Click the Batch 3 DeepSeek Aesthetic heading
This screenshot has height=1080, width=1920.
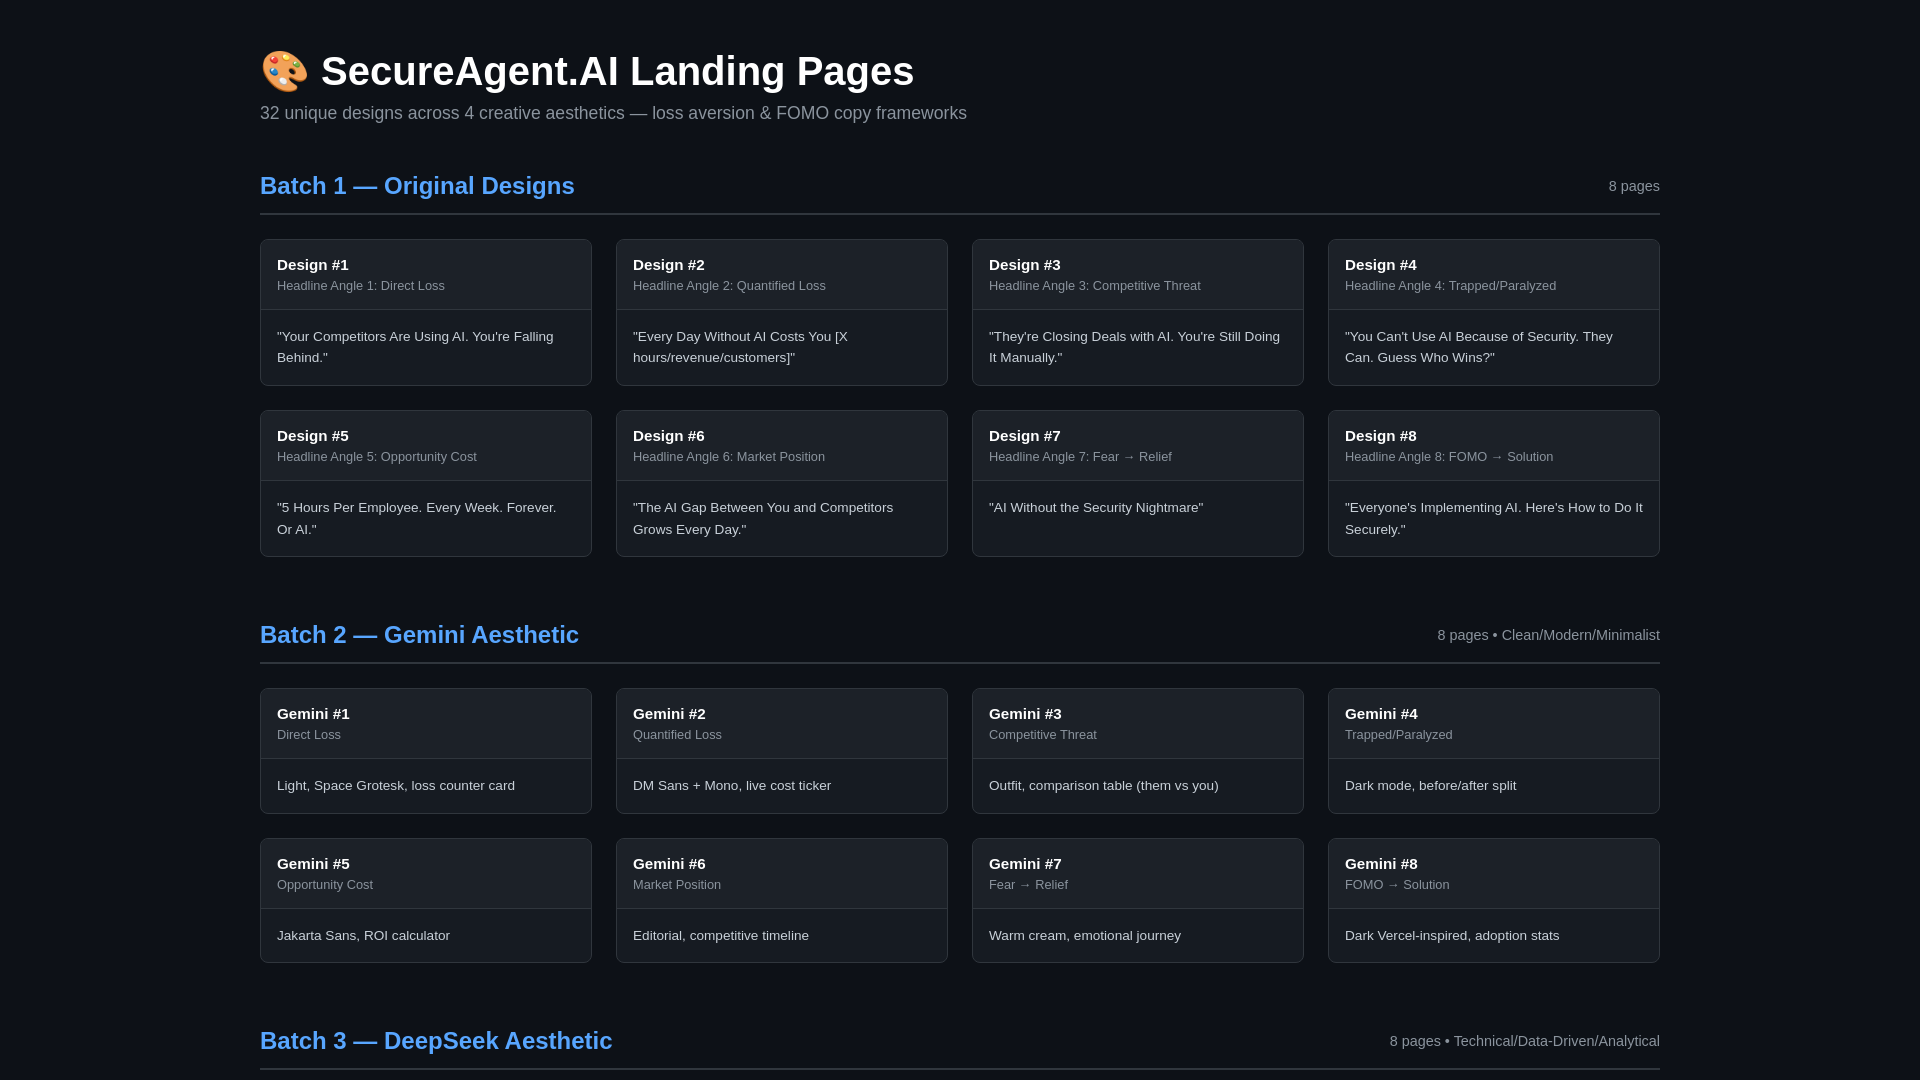click(x=436, y=1041)
